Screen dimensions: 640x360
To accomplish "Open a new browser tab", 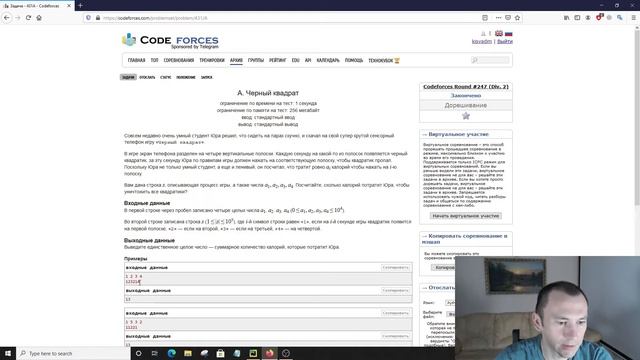I will click(80, 5).
